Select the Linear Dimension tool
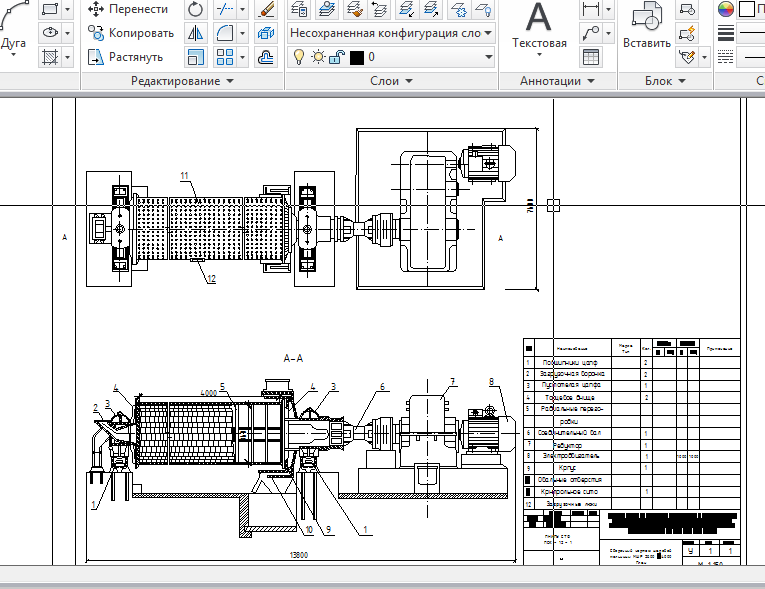The height and width of the screenshot is (589, 765). (x=591, y=9)
